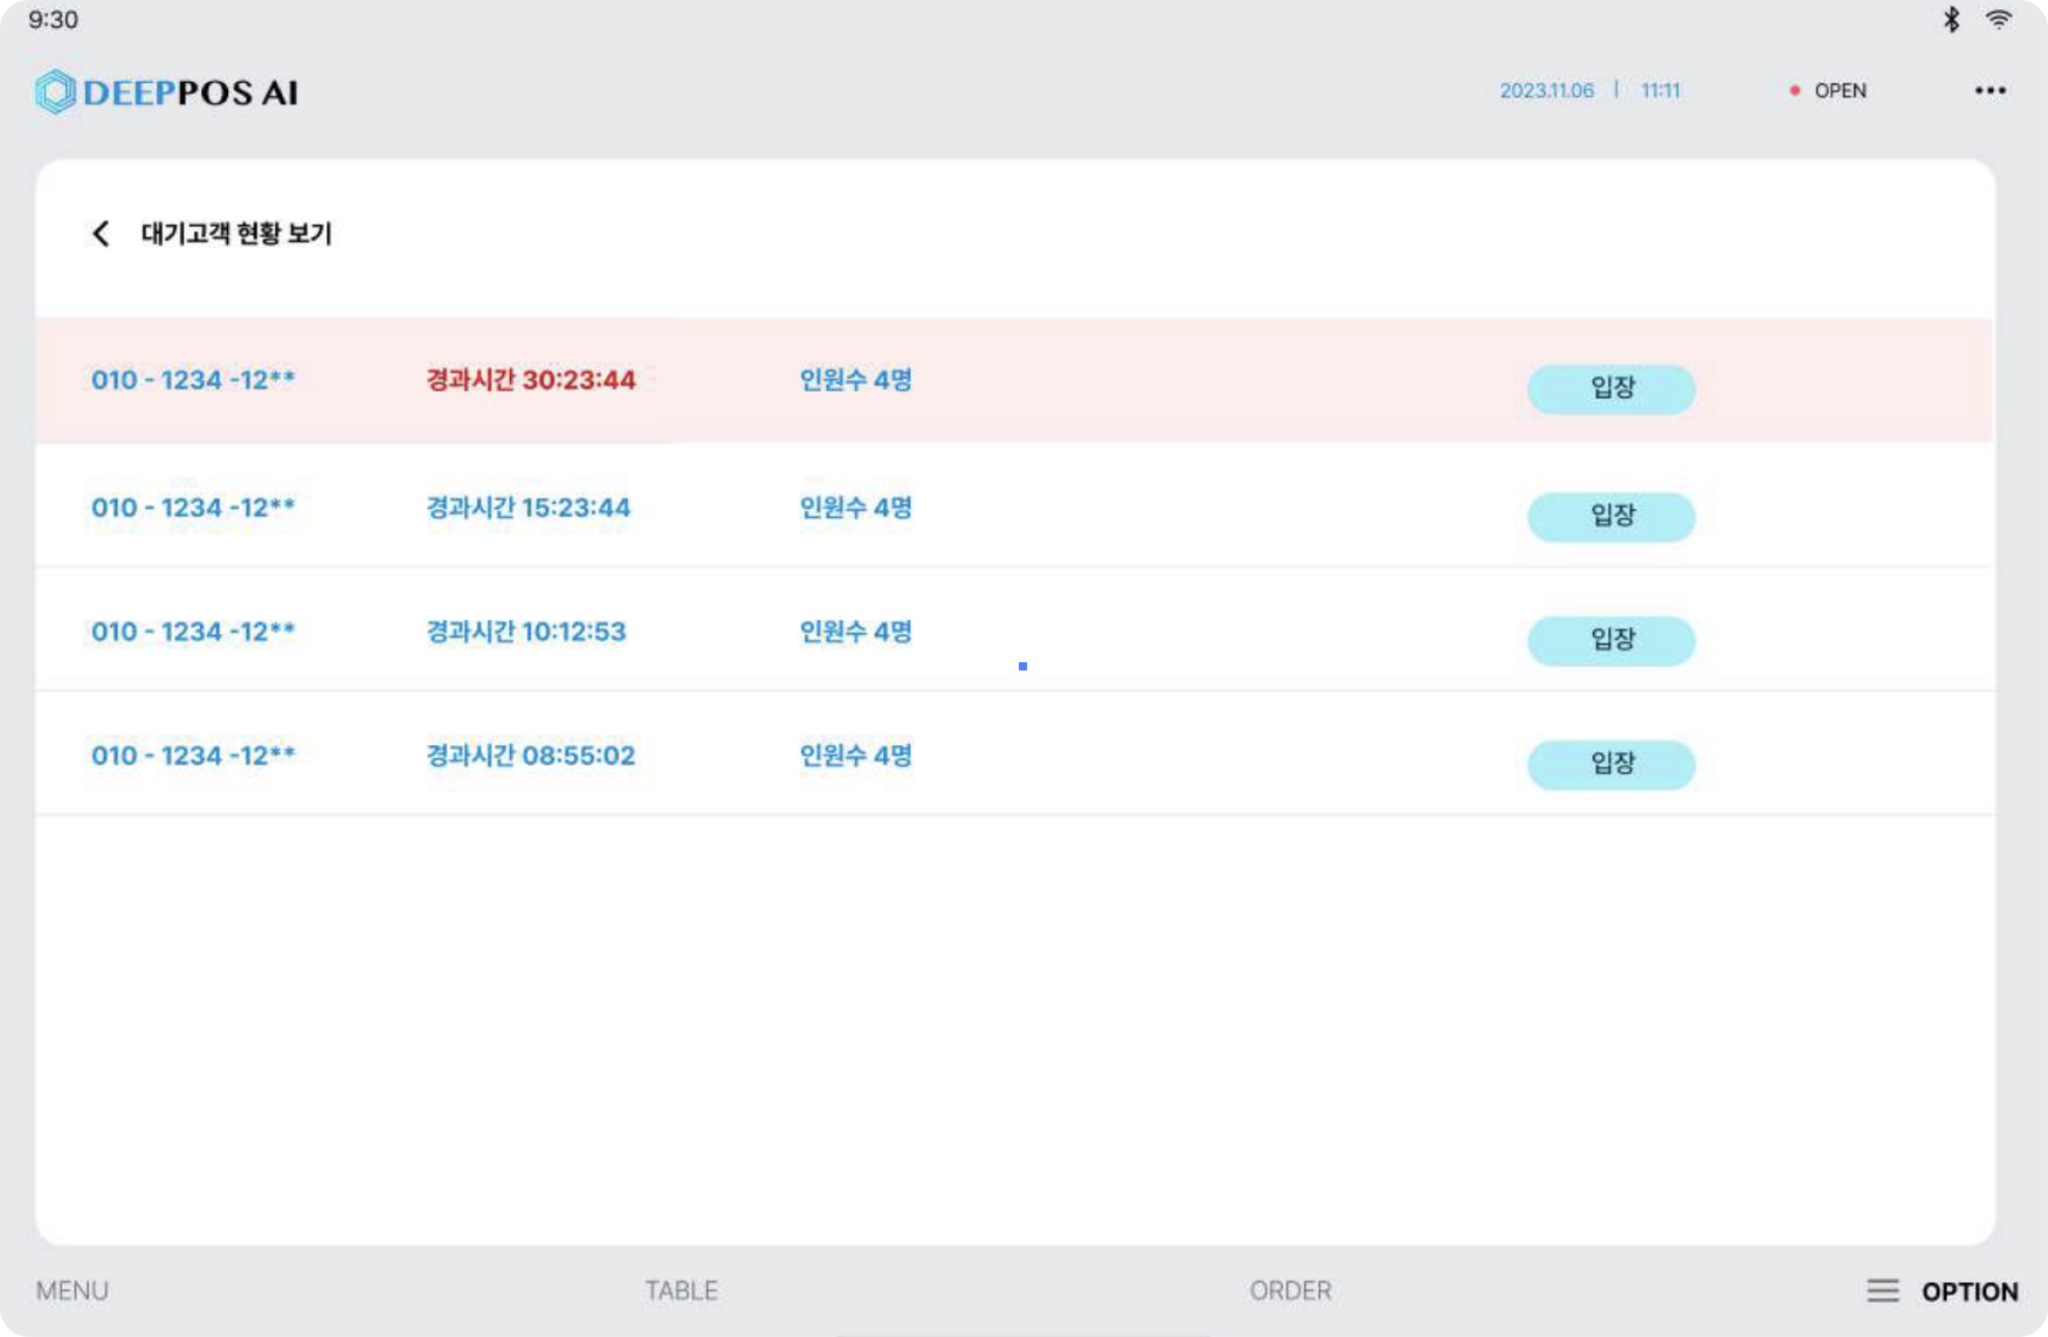Open the OPTION tab

pyautogui.click(x=1969, y=1291)
